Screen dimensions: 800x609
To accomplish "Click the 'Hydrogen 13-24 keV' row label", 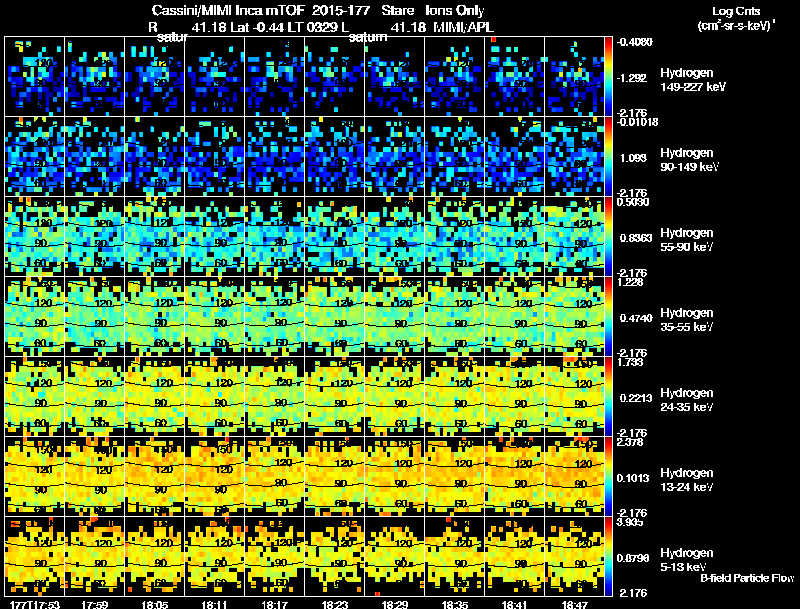I will click(x=687, y=480).
